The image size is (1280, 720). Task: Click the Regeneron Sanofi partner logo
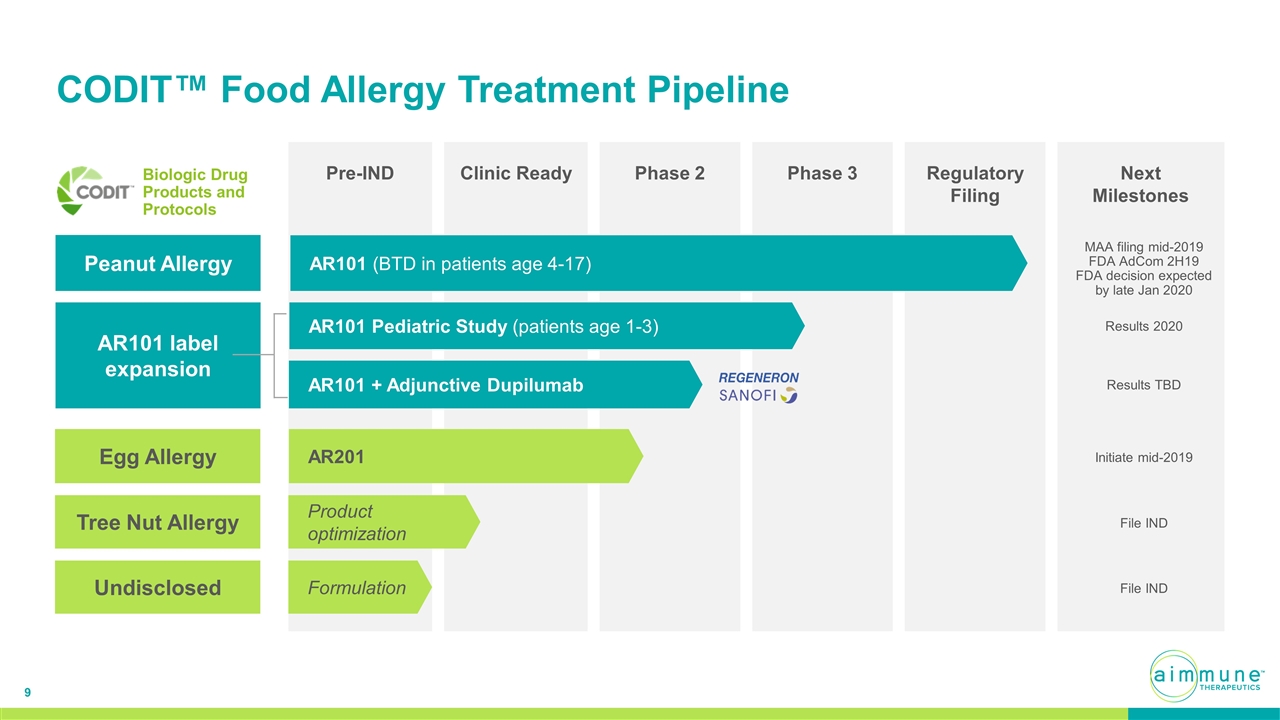click(x=759, y=387)
